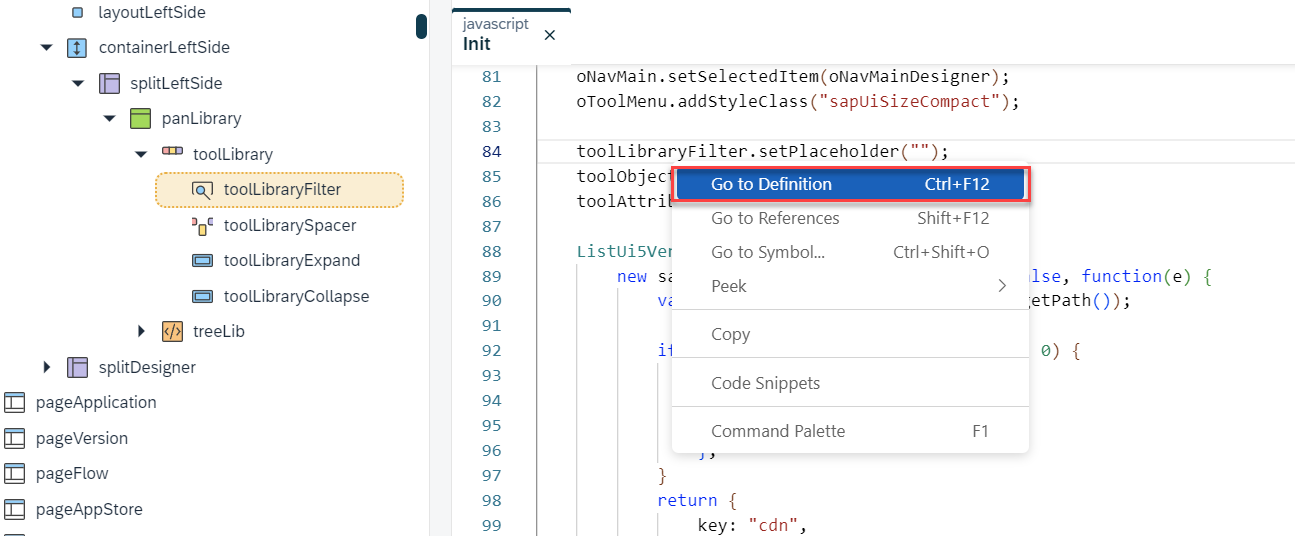Click the splitDesigner splitter icon
Screen dimensions: 1295x536
click(x=77, y=367)
